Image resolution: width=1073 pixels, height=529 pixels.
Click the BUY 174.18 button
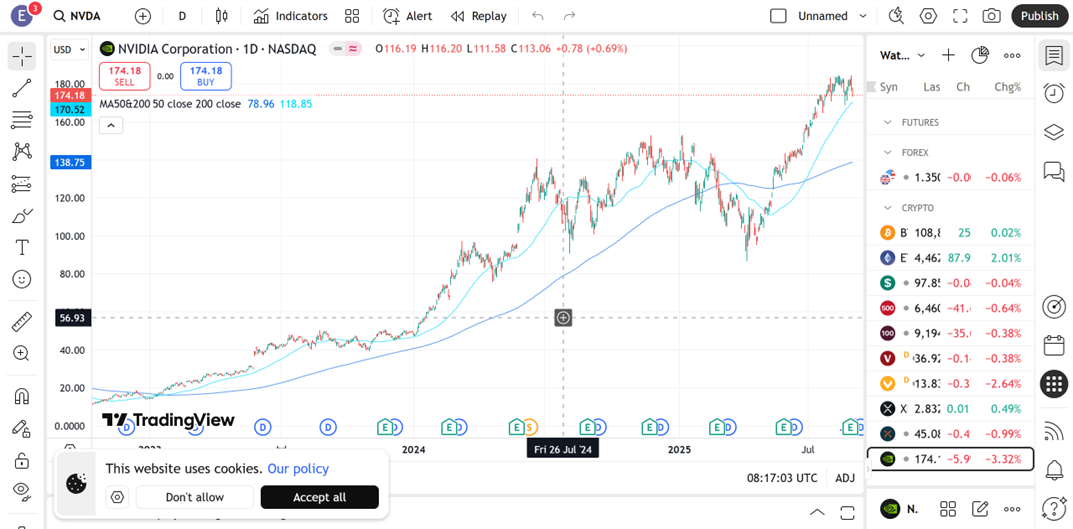(x=206, y=76)
